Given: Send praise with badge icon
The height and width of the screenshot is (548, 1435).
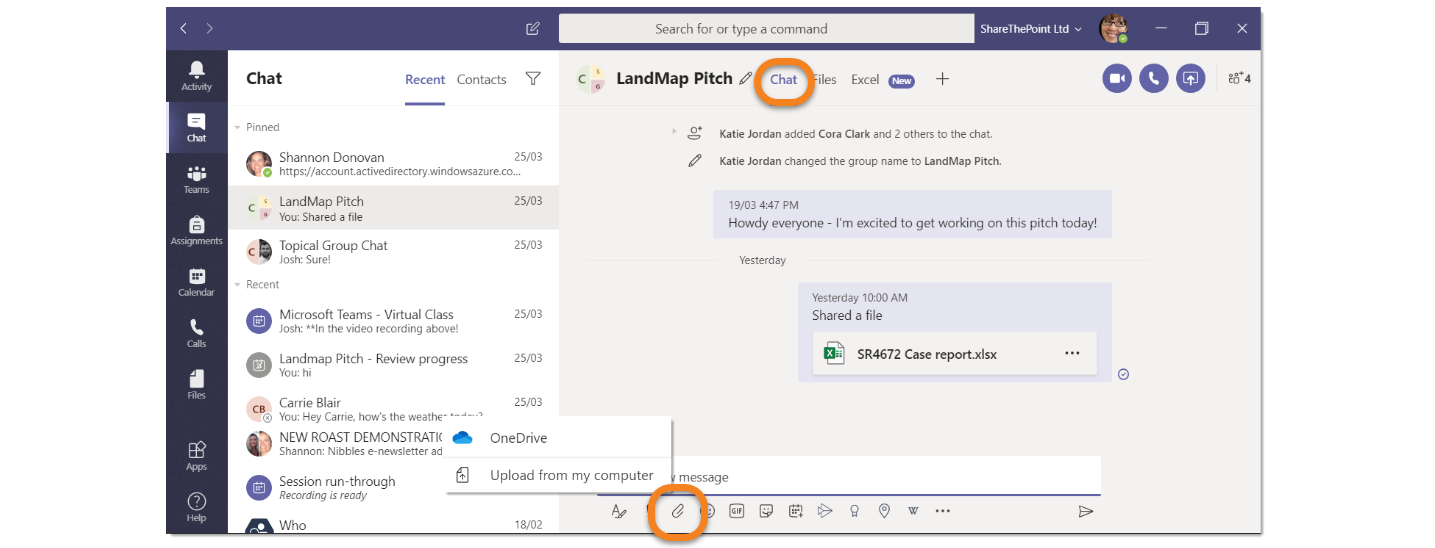Looking at the screenshot, I should tap(854, 511).
